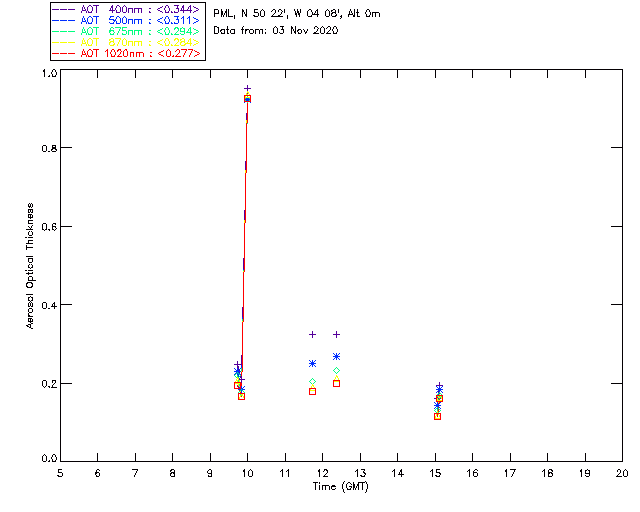
Task: Click x-axis tick label 18
Action: [547, 473]
